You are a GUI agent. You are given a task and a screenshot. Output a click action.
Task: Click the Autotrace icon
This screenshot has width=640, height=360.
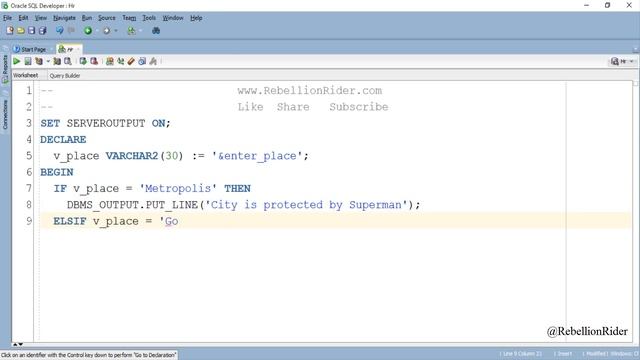(57, 61)
